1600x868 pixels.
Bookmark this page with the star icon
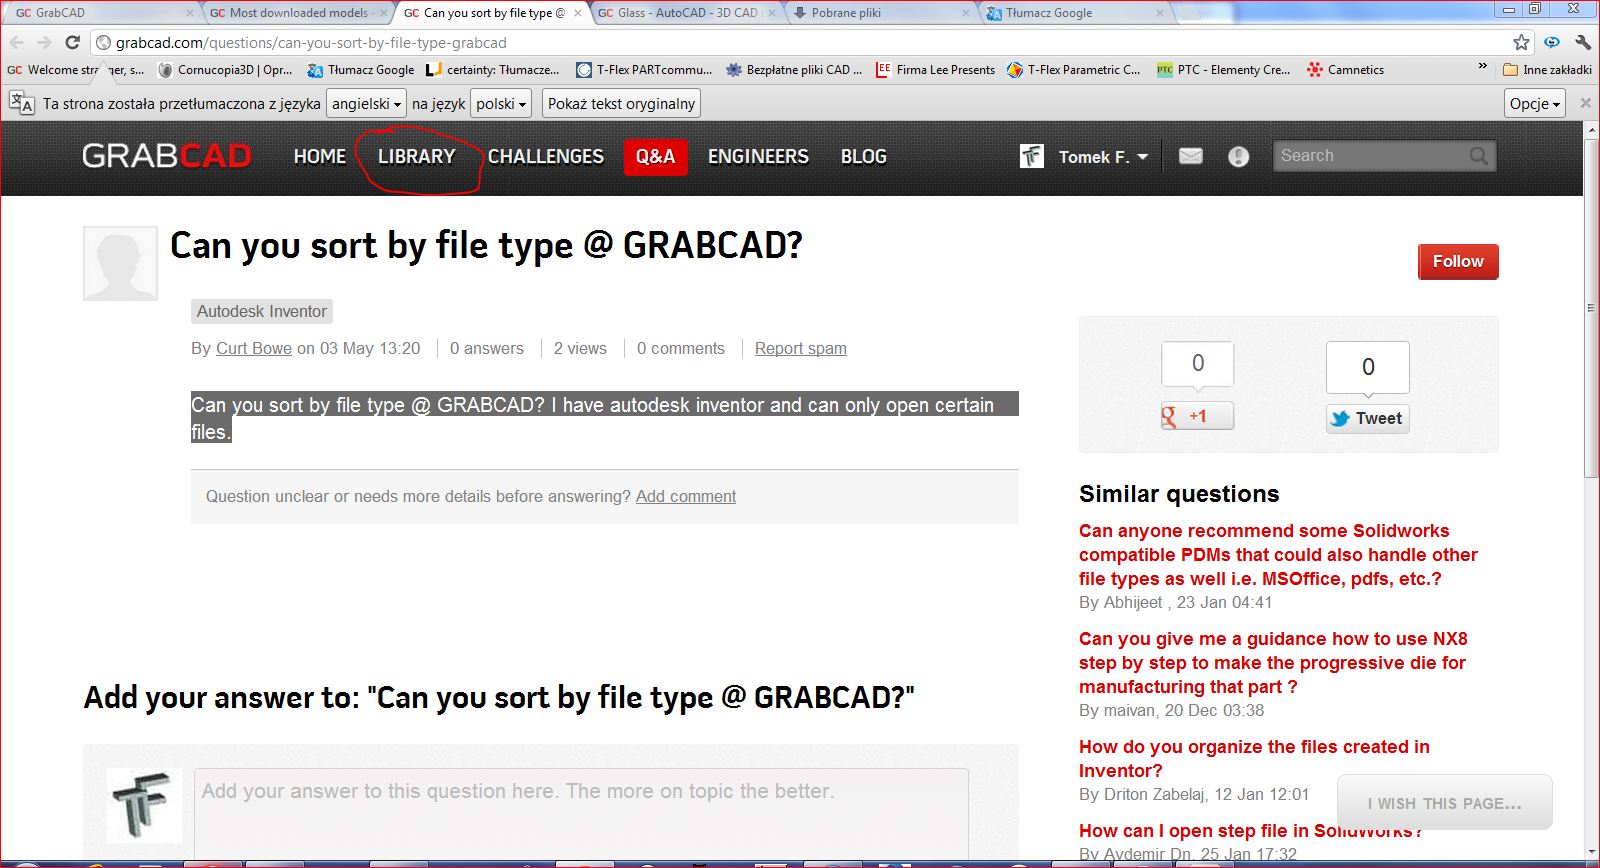(x=1521, y=42)
